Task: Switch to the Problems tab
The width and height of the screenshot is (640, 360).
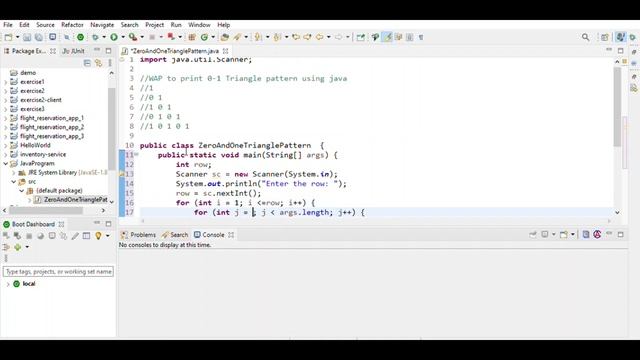Action: pos(138,235)
